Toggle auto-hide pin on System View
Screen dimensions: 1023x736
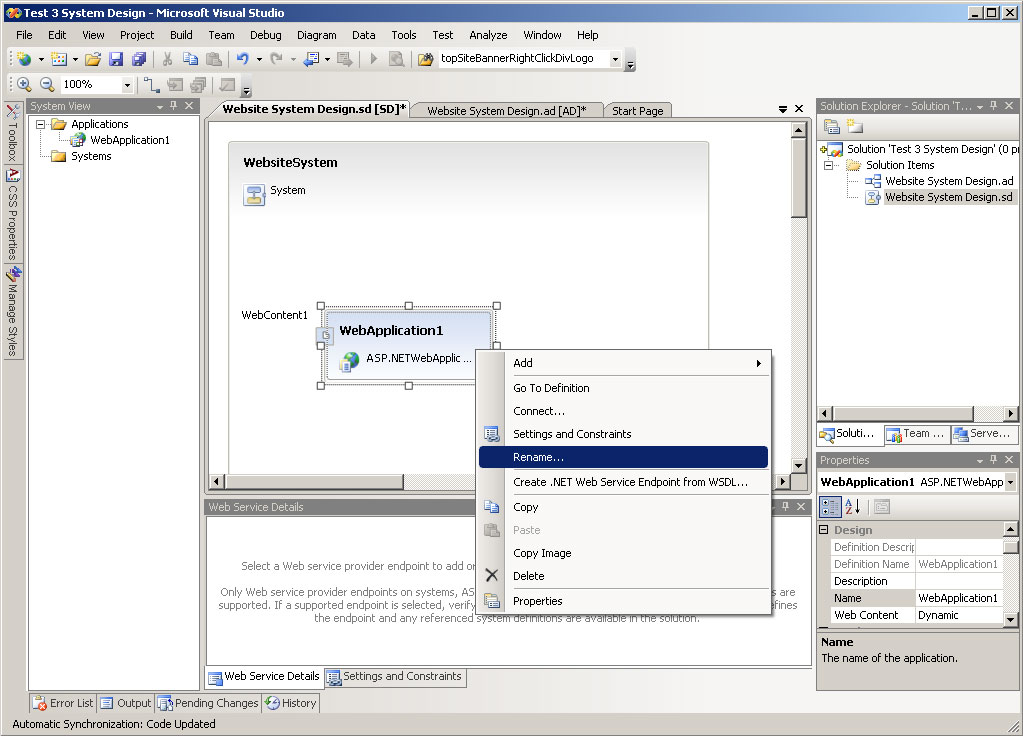click(x=174, y=106)
